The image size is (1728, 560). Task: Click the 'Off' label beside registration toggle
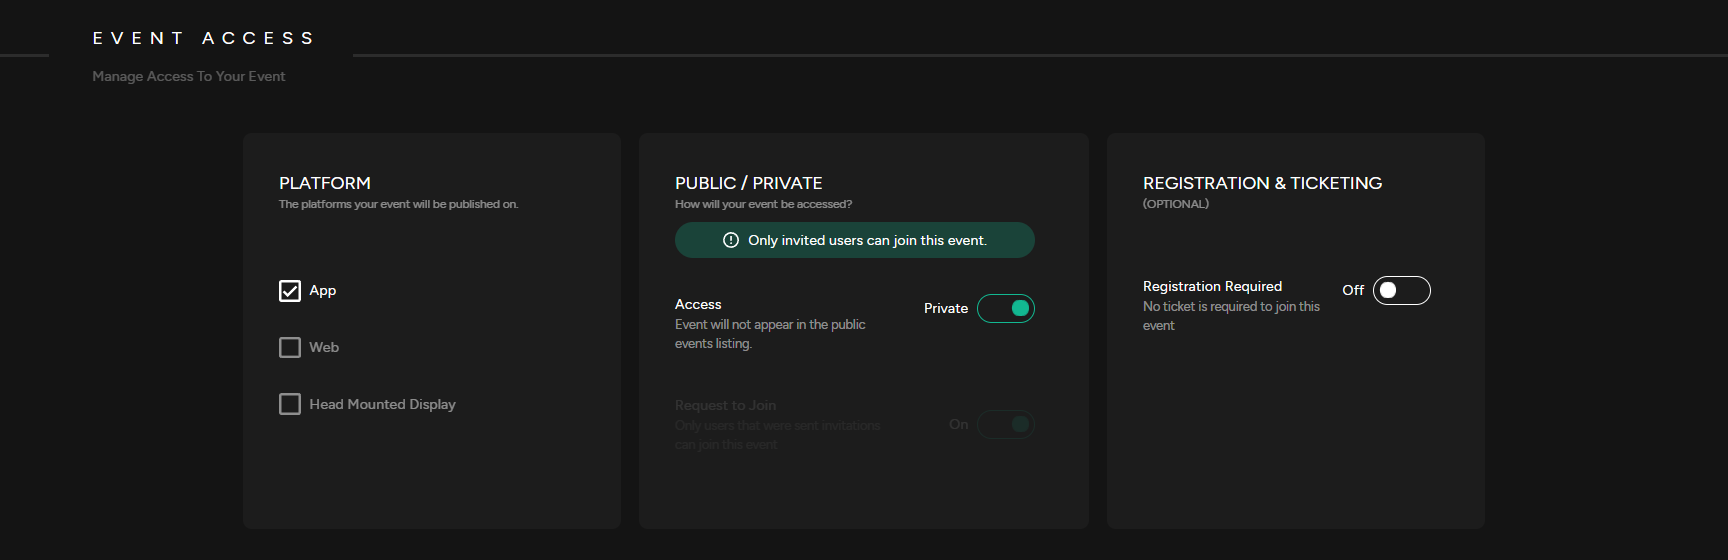pos(1353,290)
